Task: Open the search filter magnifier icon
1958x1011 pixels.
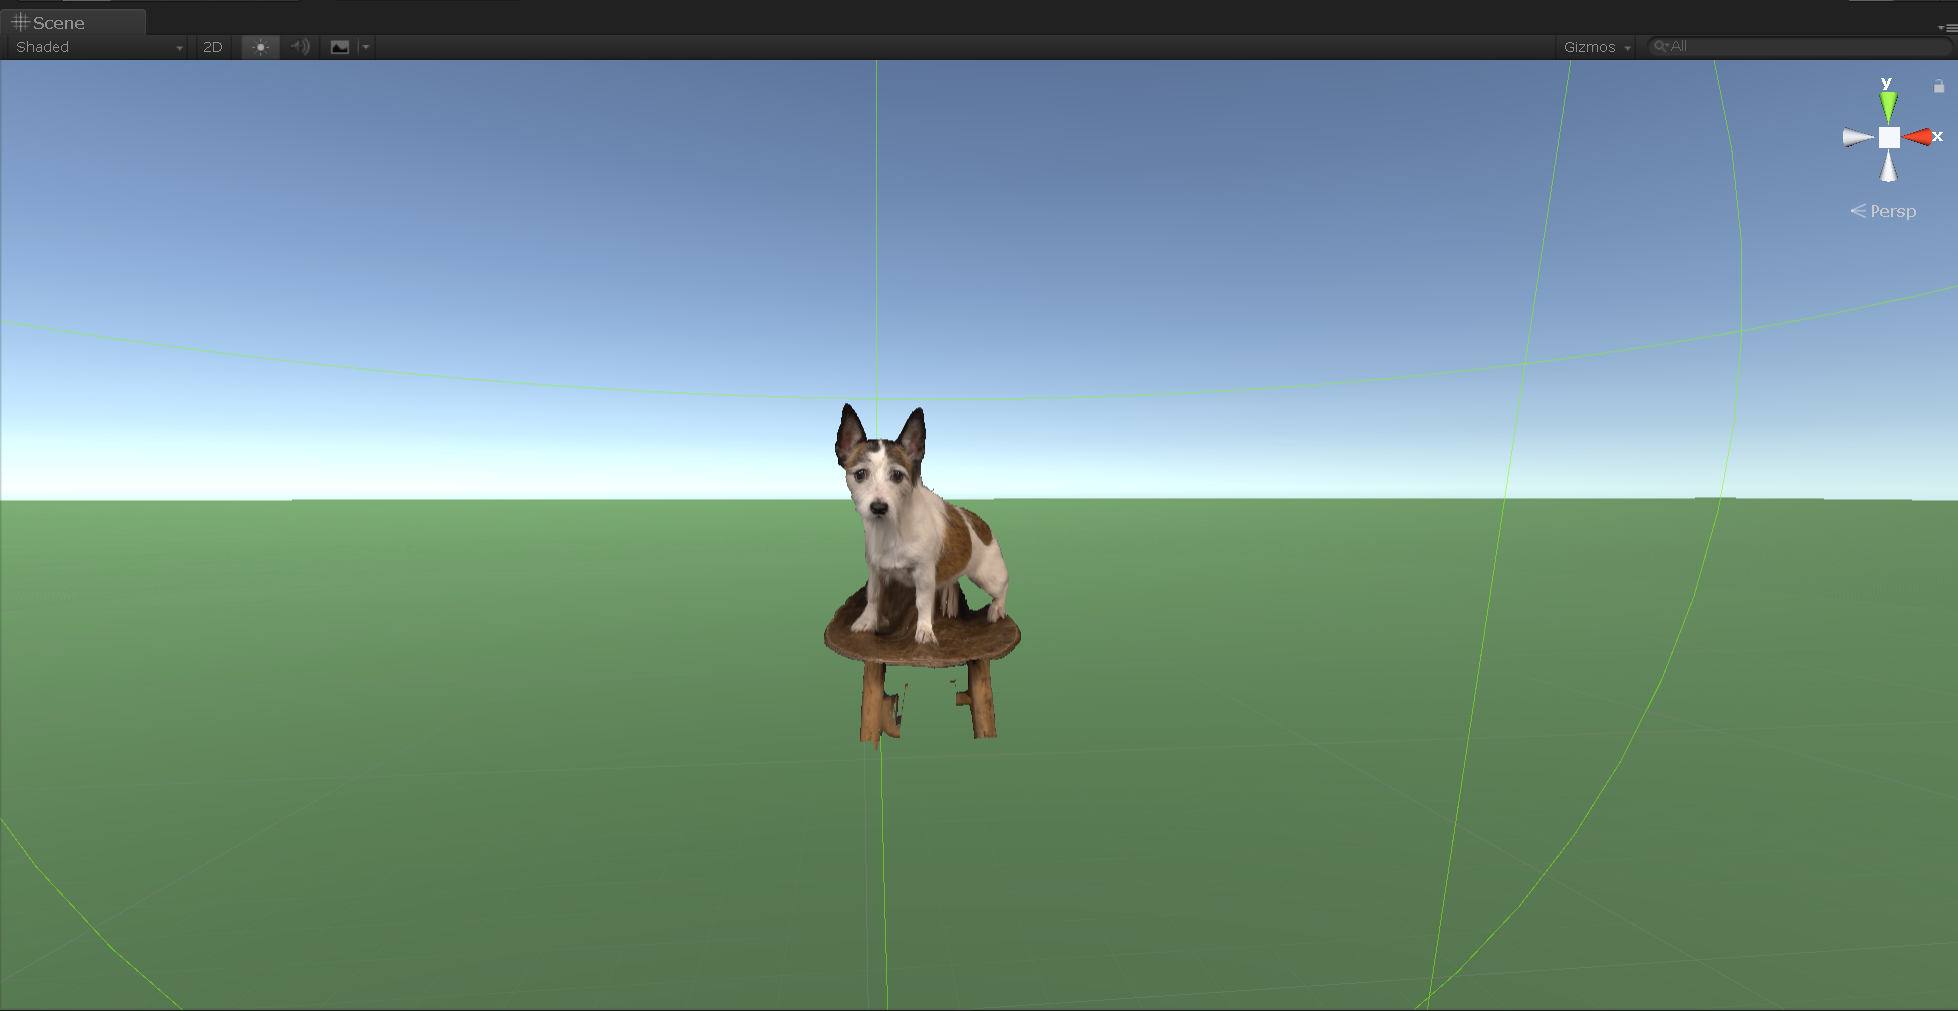Action: click(1662, 46)
